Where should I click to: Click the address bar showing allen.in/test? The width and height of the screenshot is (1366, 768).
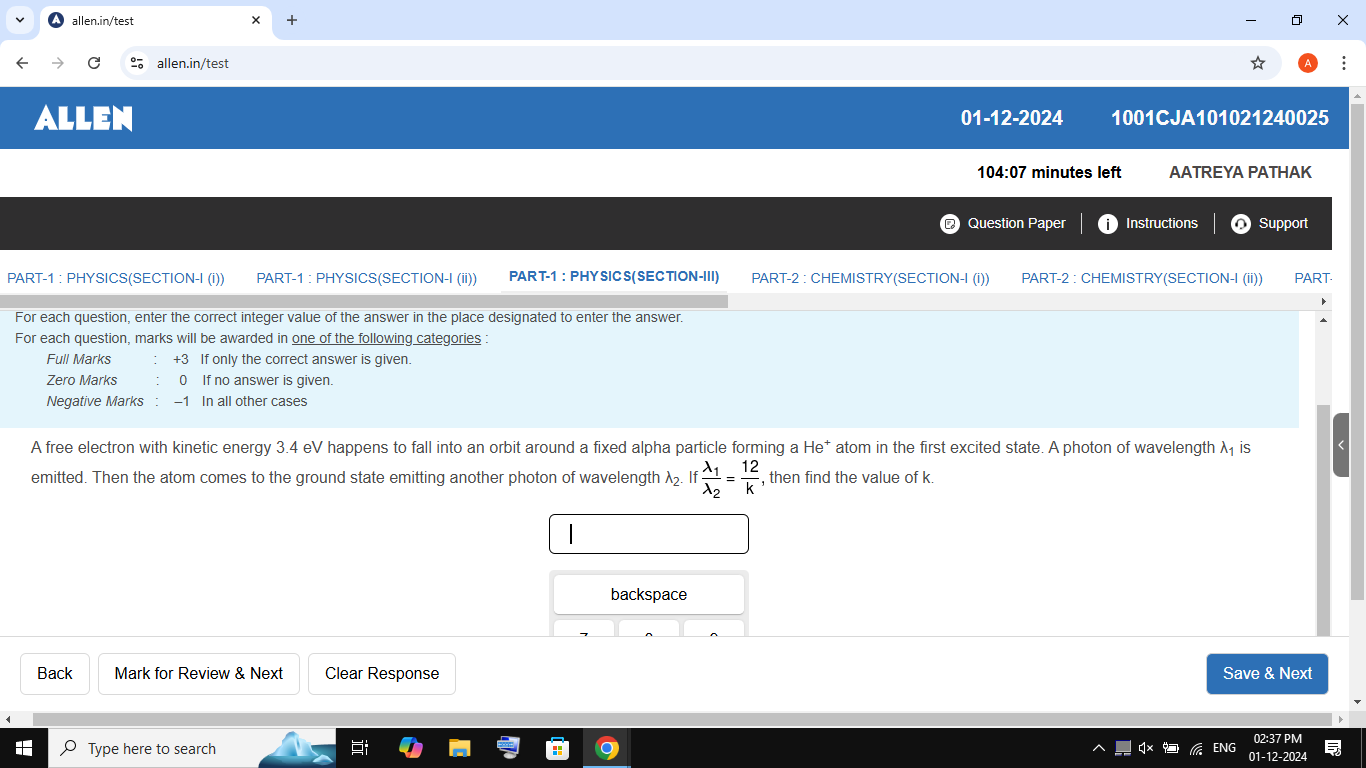700,63
